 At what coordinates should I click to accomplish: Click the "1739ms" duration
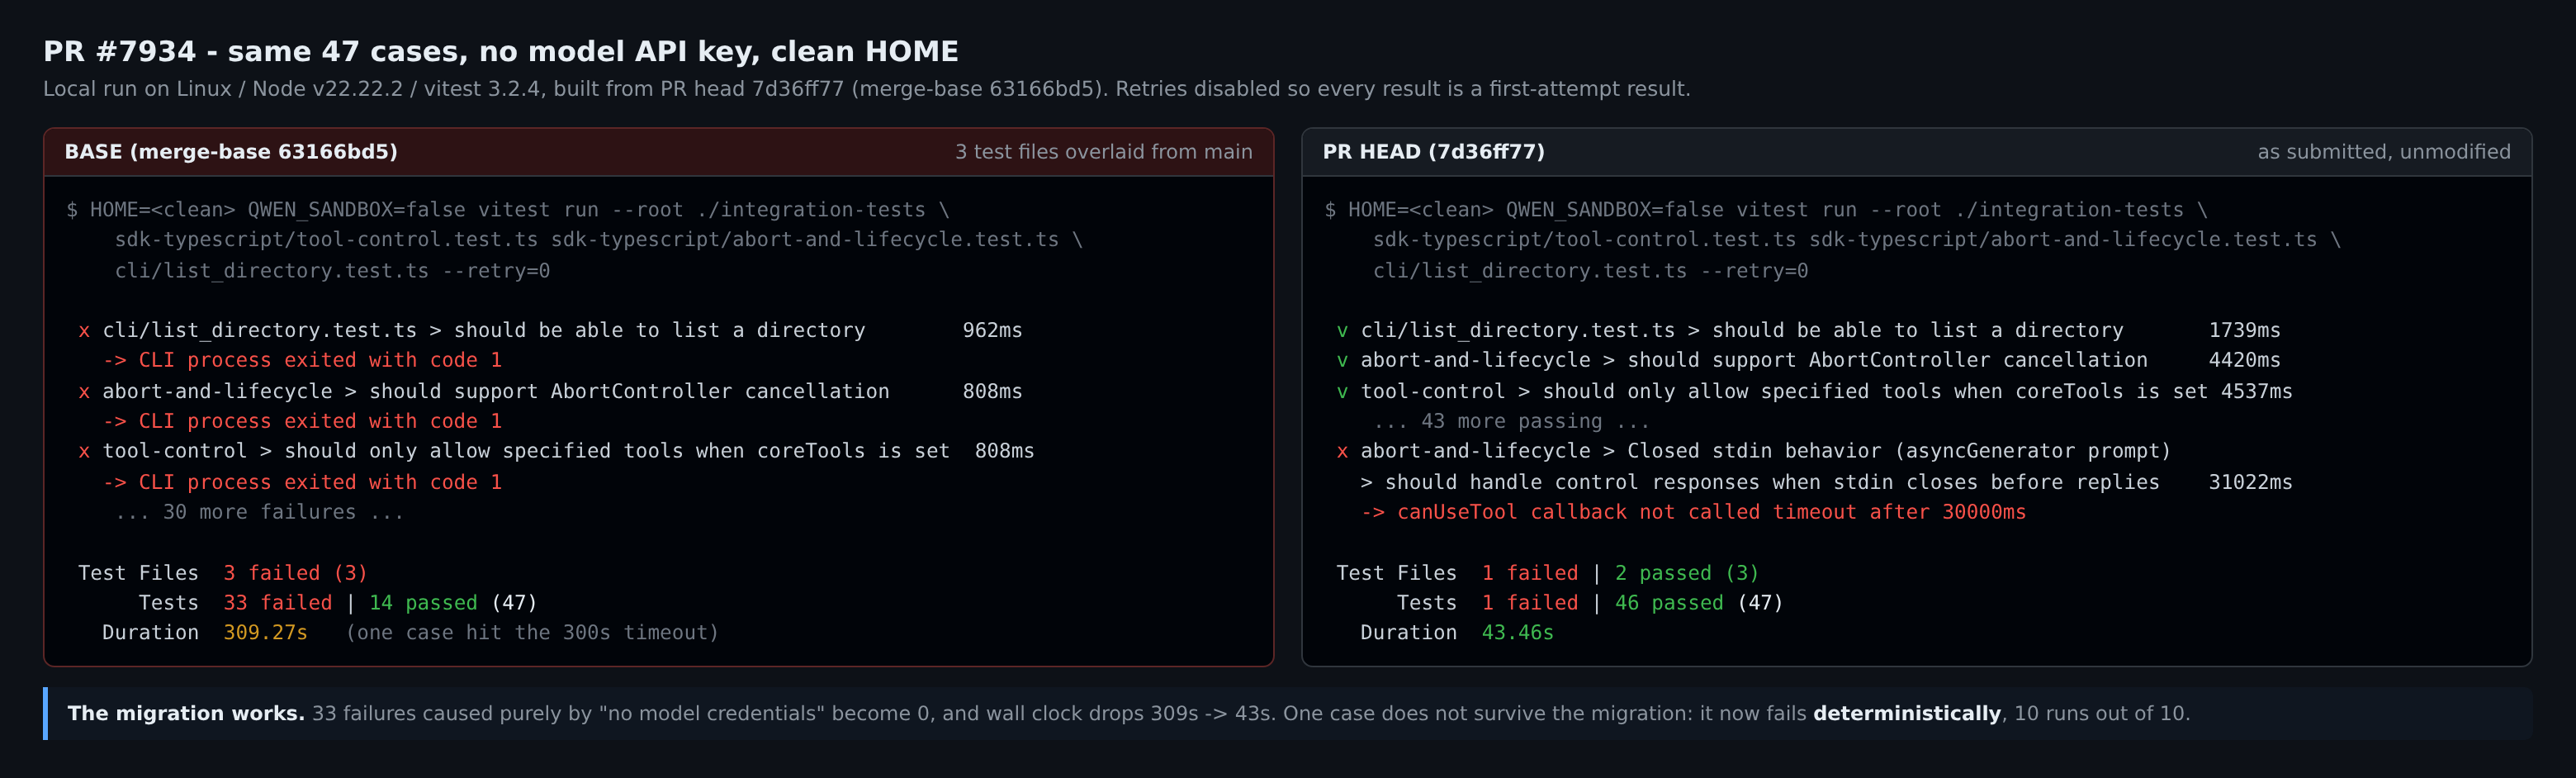(2244, 330)
